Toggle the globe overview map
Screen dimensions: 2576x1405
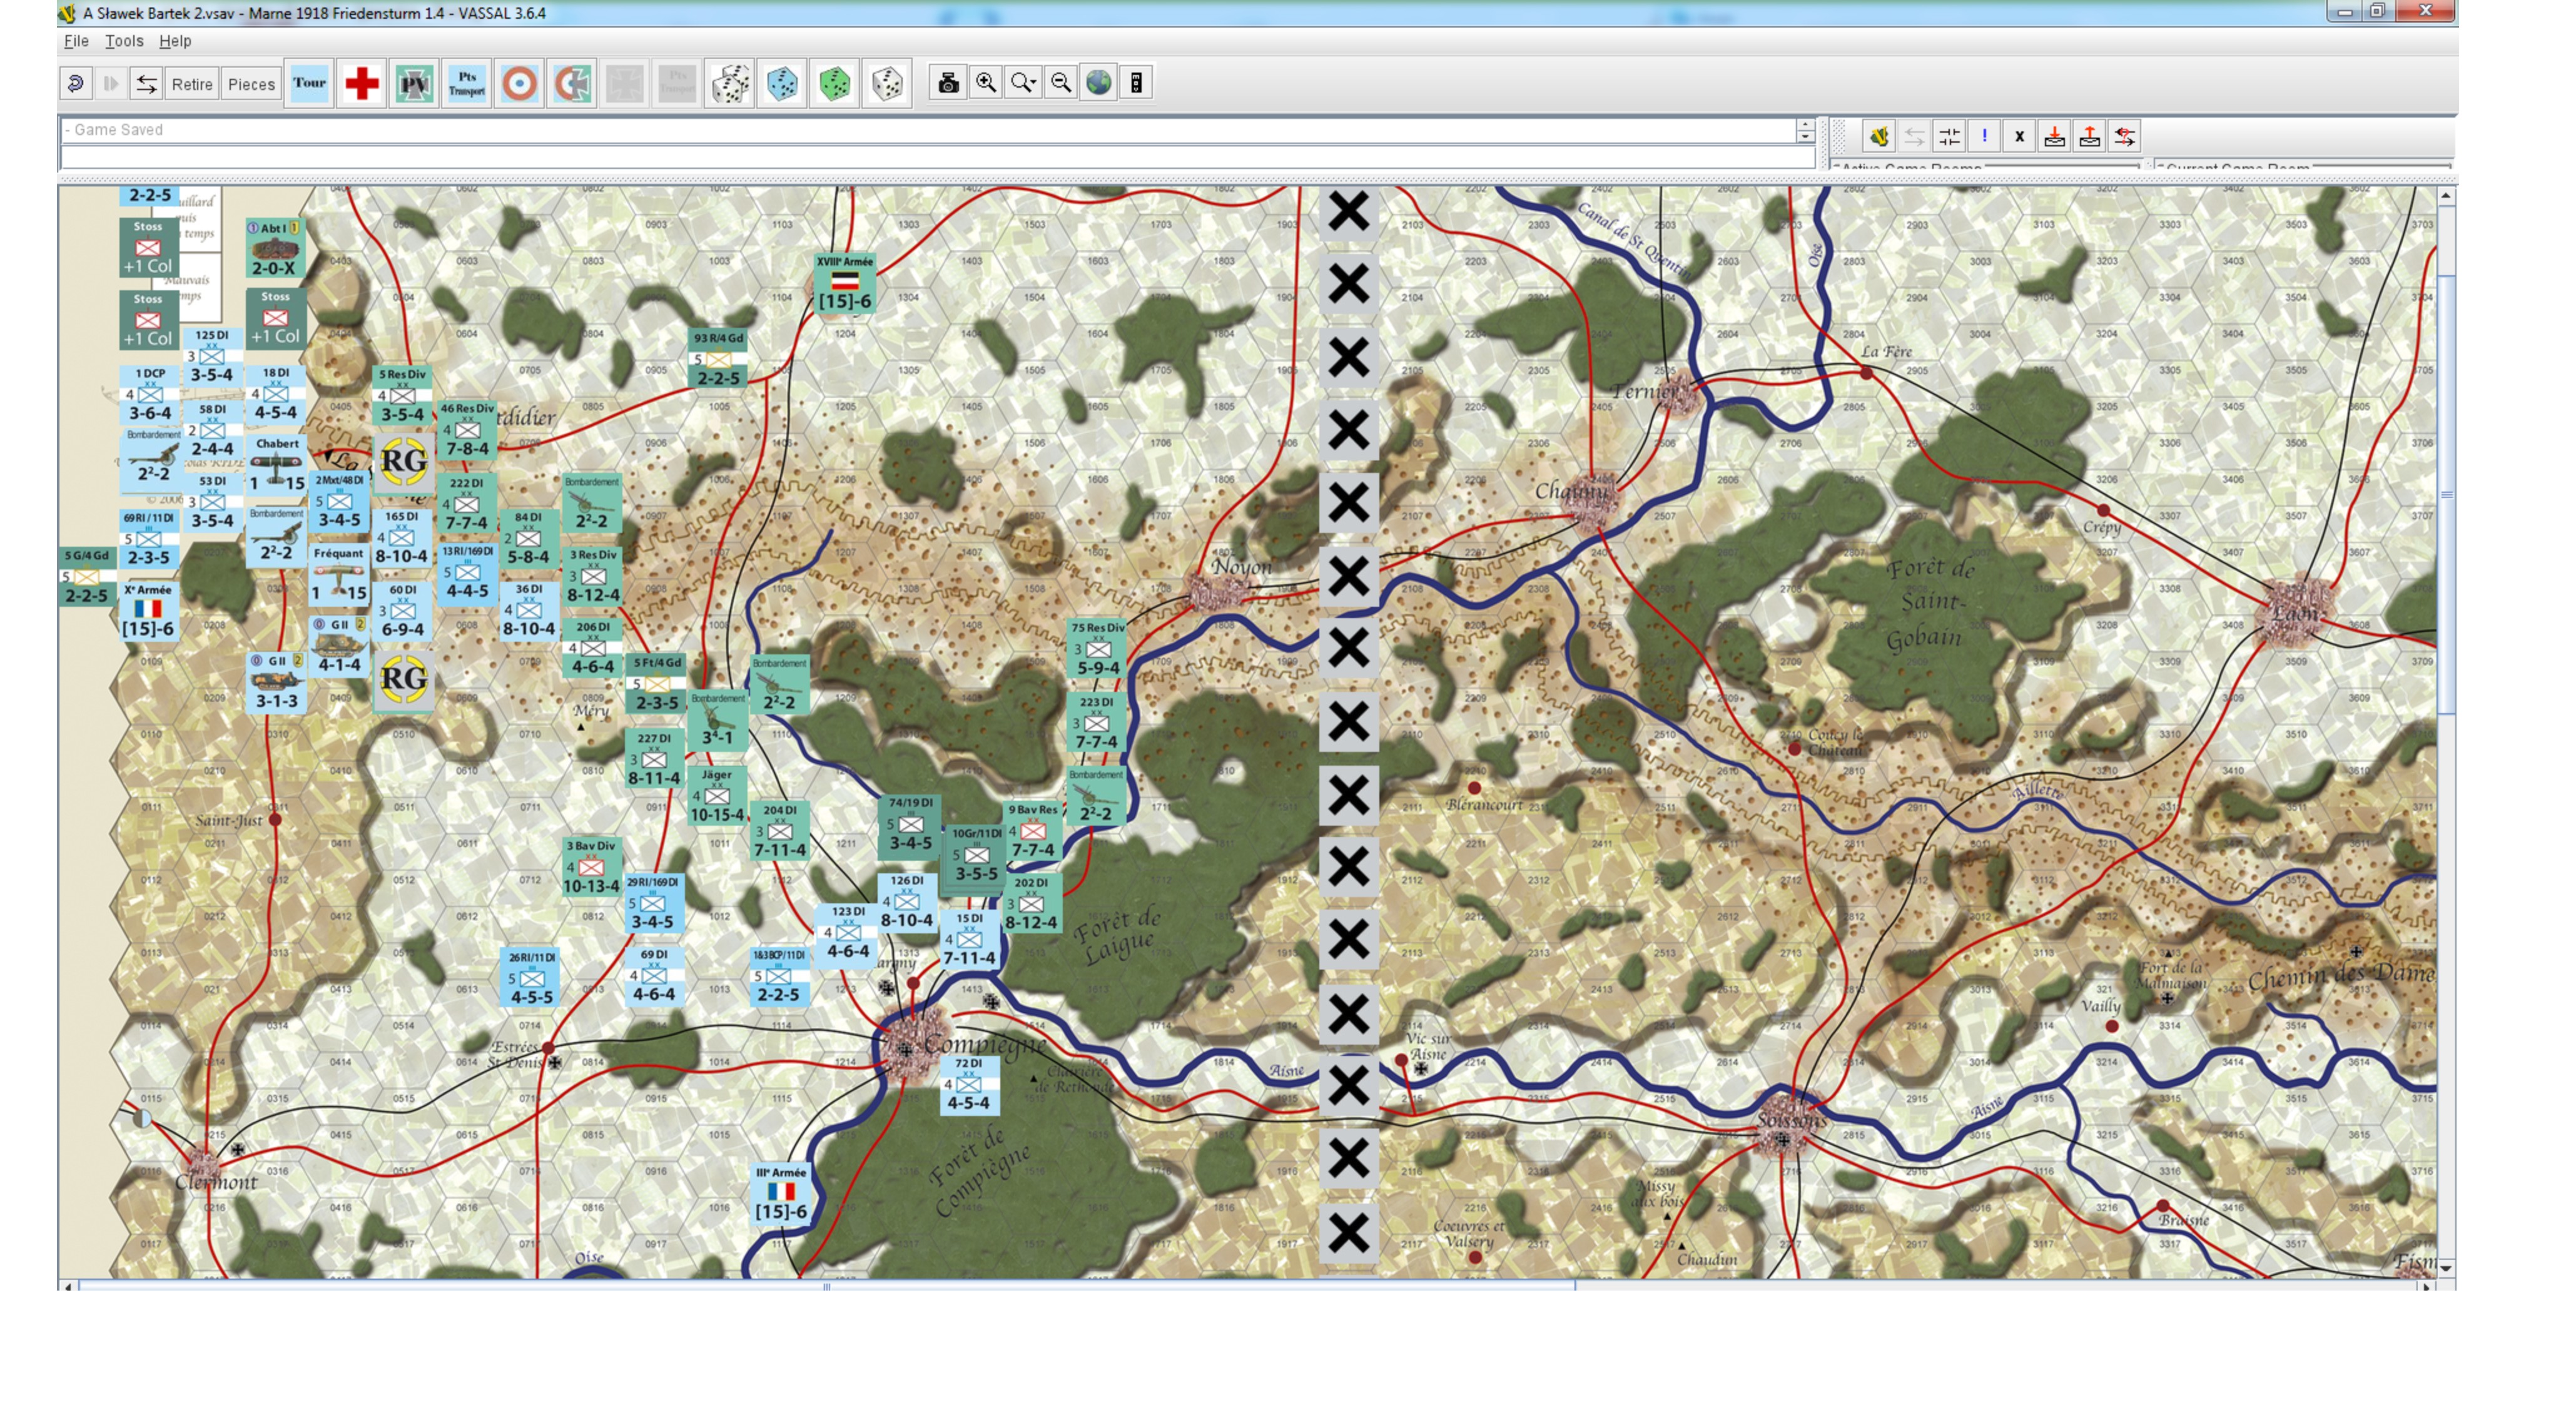(1098, 83)
